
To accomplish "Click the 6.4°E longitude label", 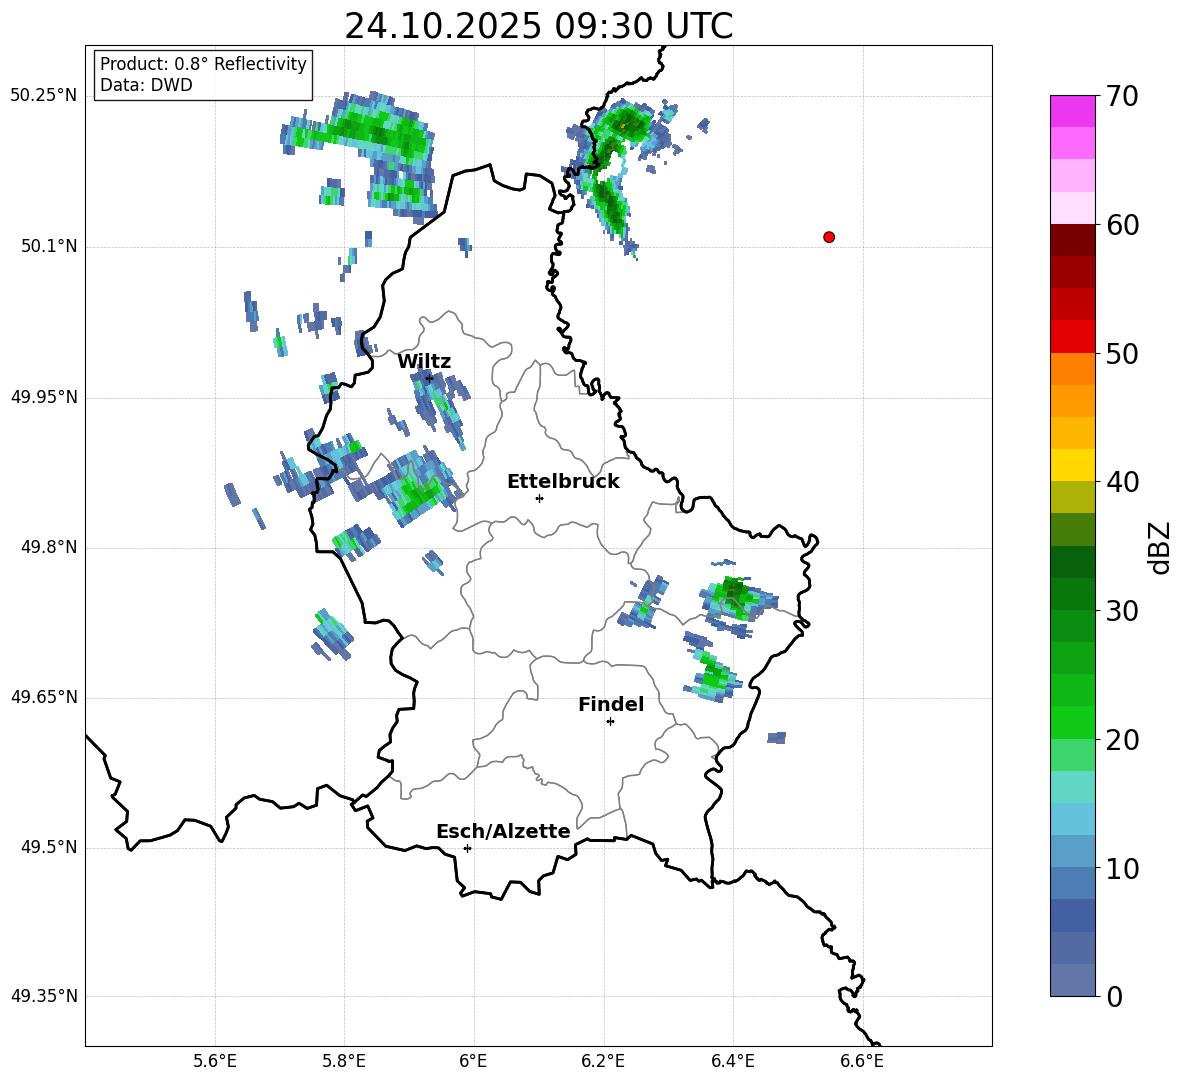I will click(x=732, y=1061).
